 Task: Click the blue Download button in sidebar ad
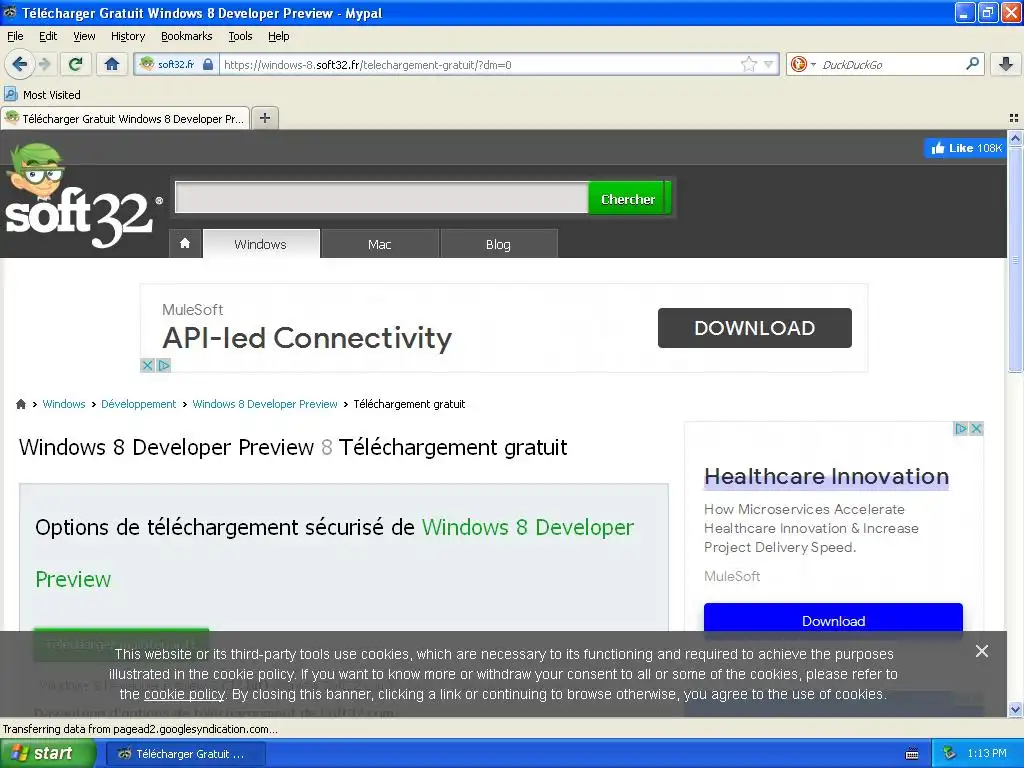[833, 620]
